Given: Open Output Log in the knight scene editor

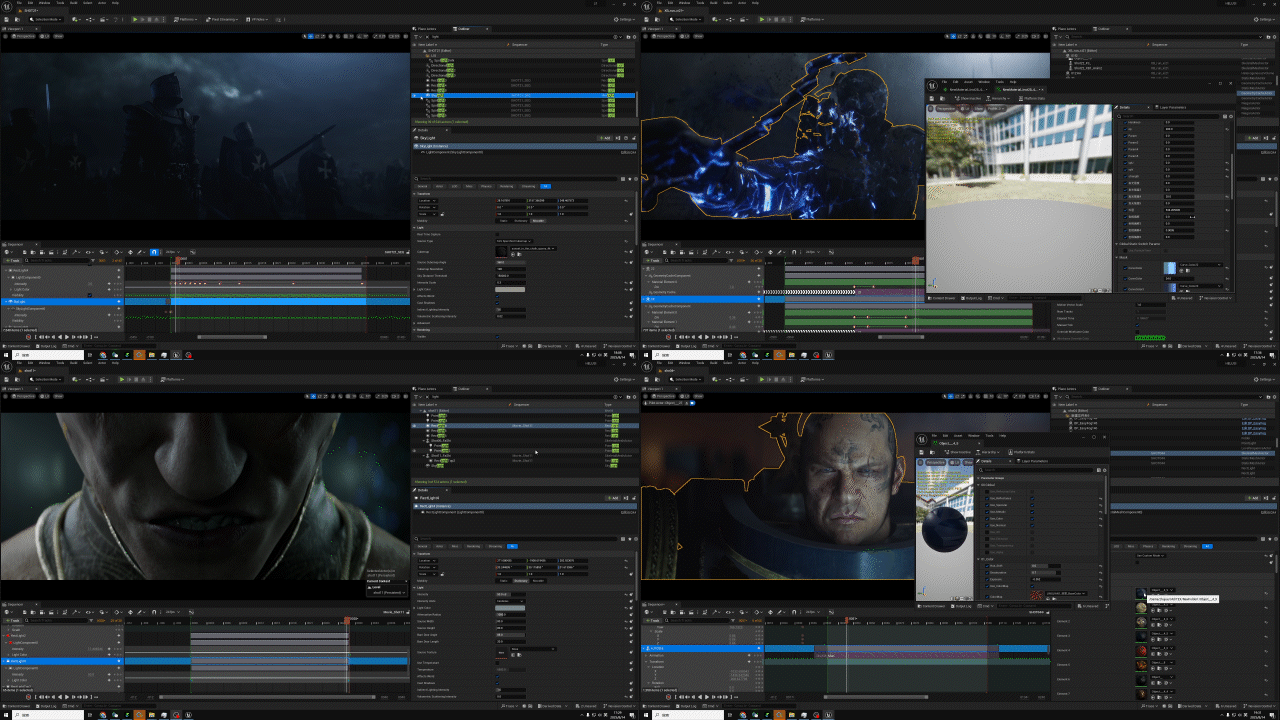Looking at the screenshot, I should coord(46,346).
